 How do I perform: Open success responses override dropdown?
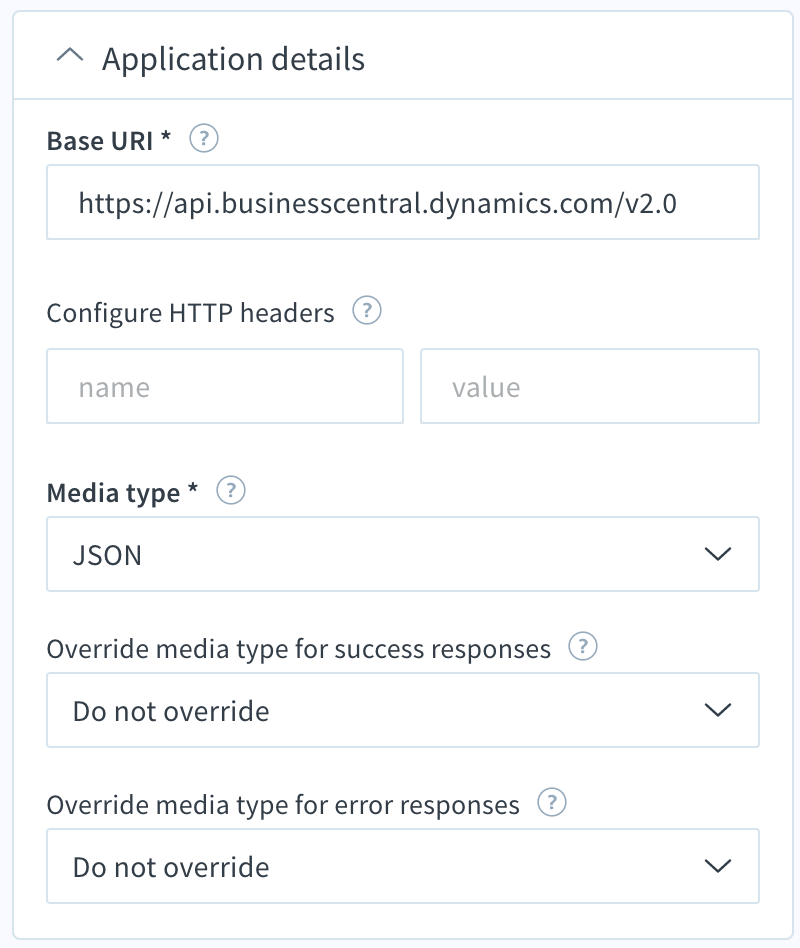coord(403,710)
